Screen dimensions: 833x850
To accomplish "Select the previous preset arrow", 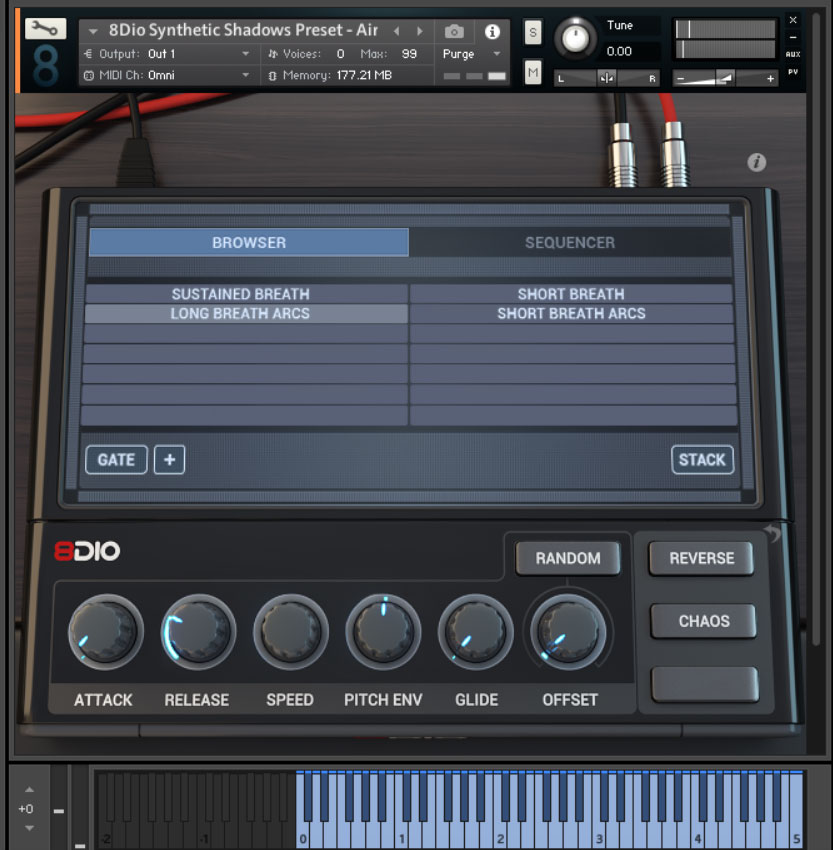I will pyautogui.click(x=397, y=31).
